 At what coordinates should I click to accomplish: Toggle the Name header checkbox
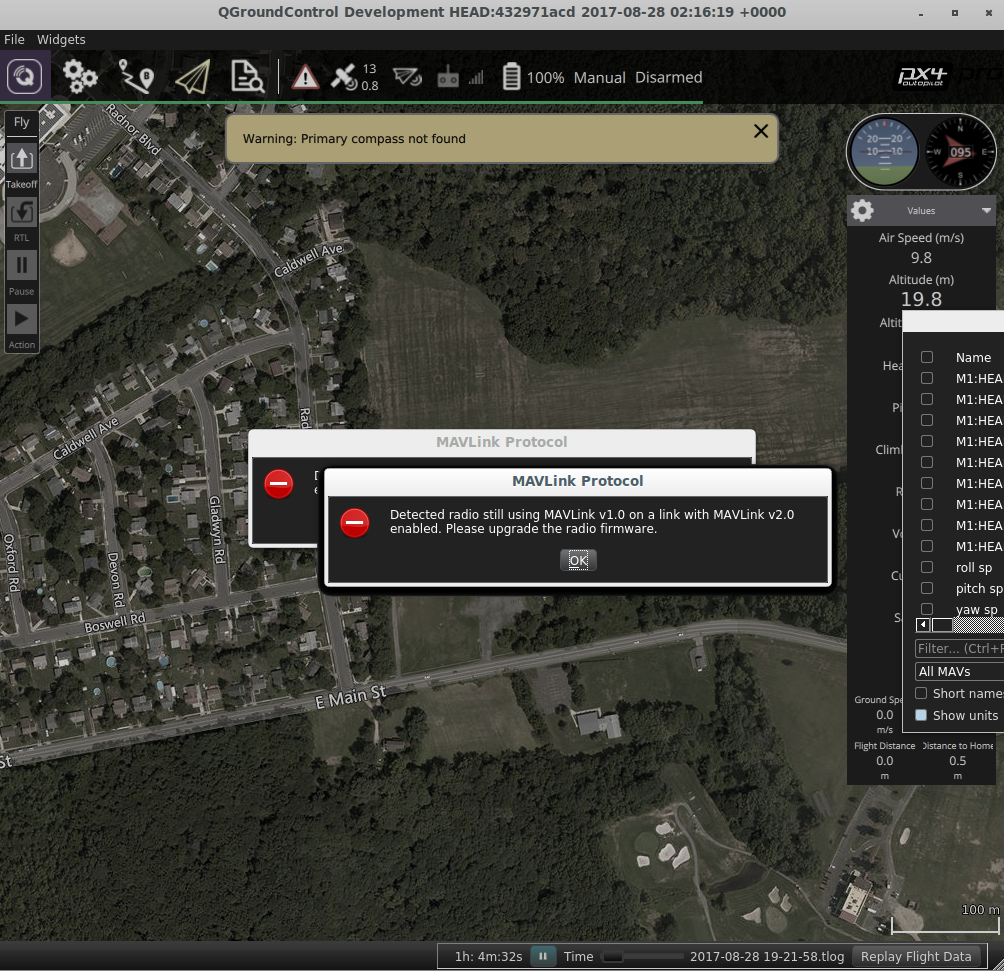[927, 357]
